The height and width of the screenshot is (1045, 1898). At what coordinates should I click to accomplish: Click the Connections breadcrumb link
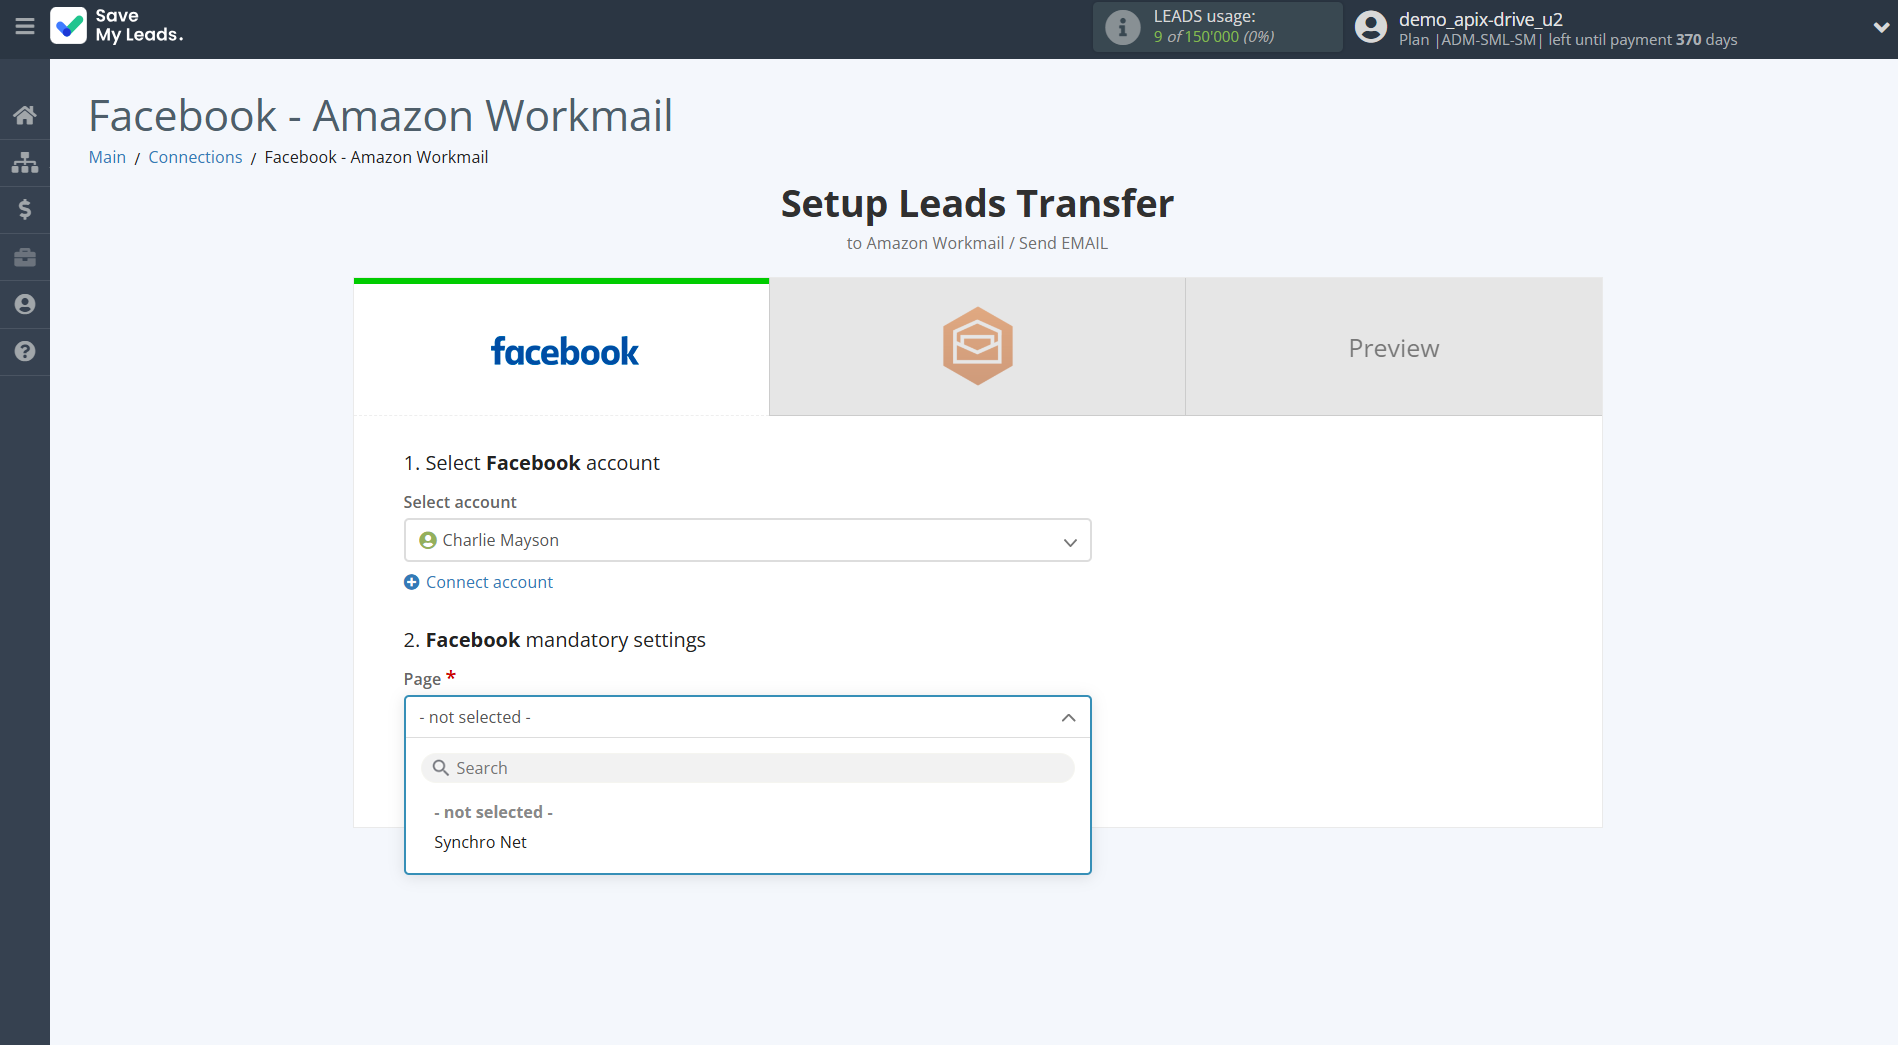[195, 157]
